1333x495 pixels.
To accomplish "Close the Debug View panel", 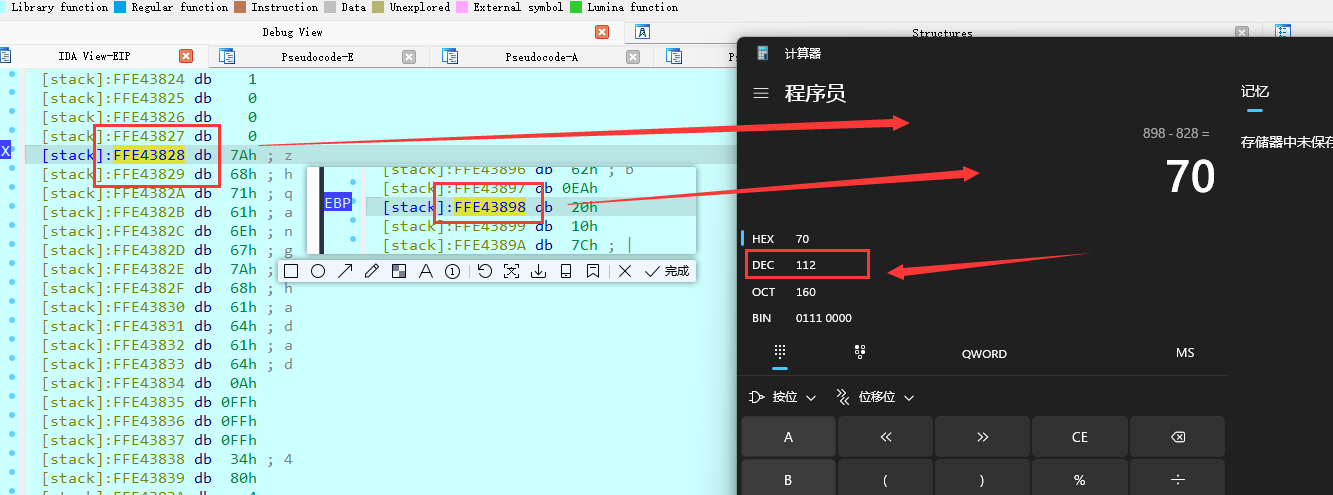I will [602, 32].
